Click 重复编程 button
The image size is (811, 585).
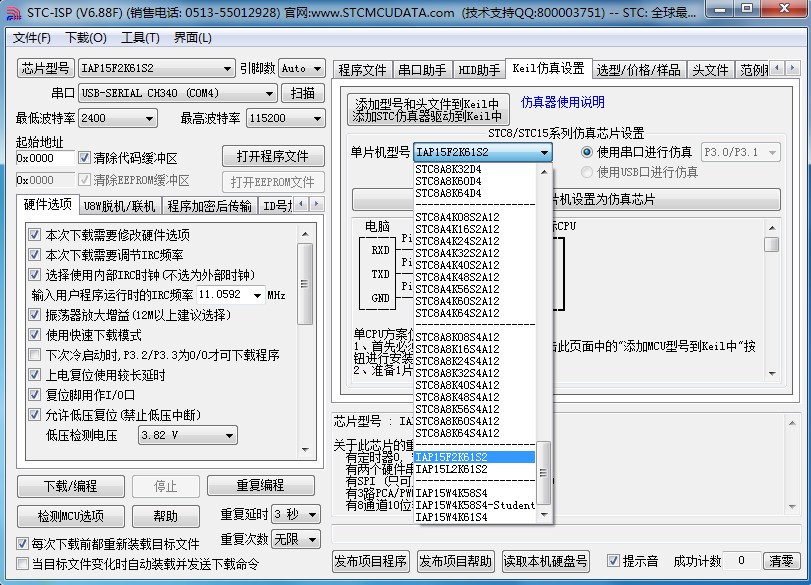click(x=261, y=485)
